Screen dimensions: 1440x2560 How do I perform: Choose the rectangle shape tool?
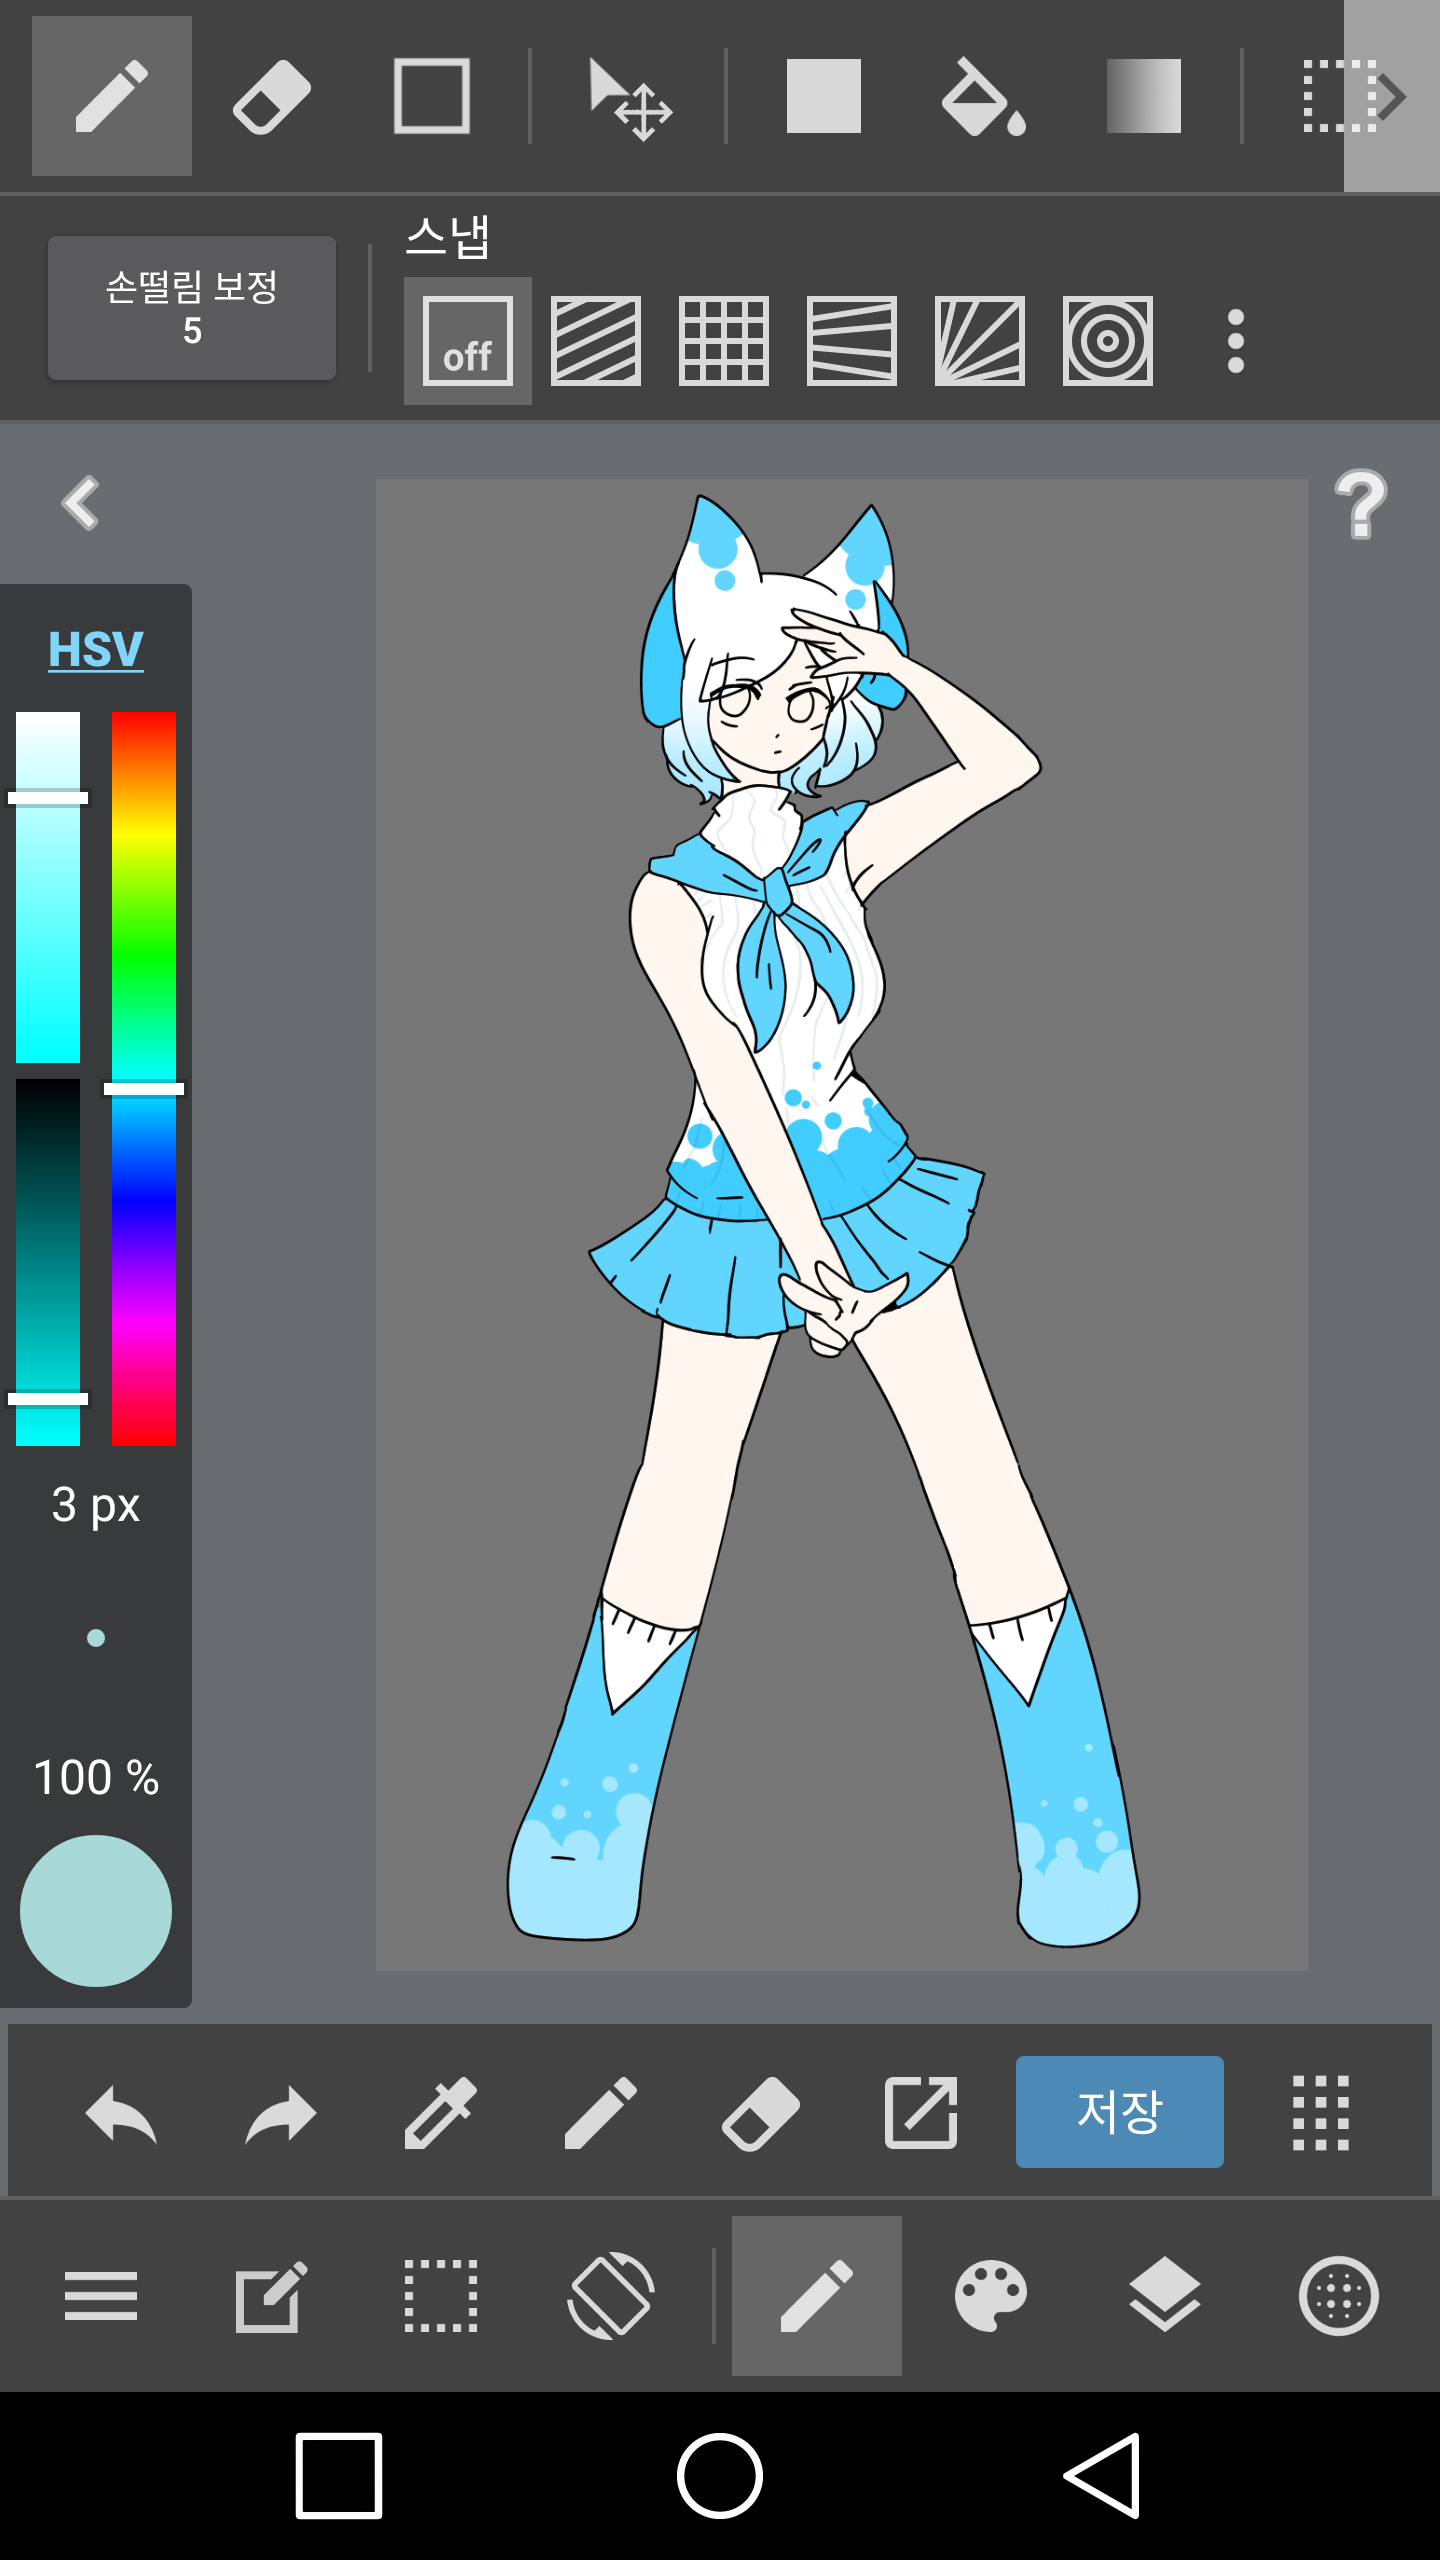click(432, 96)
